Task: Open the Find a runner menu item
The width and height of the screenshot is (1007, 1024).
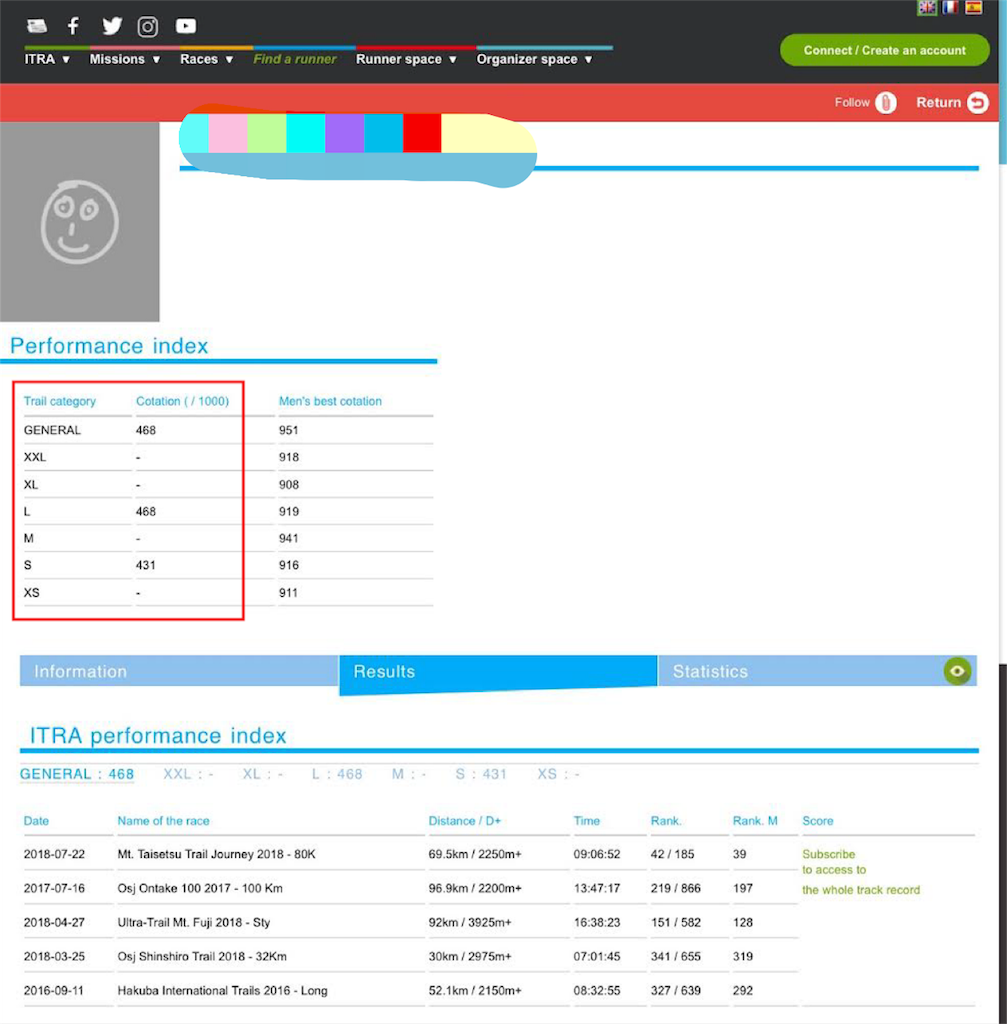Action: point(295,59)
